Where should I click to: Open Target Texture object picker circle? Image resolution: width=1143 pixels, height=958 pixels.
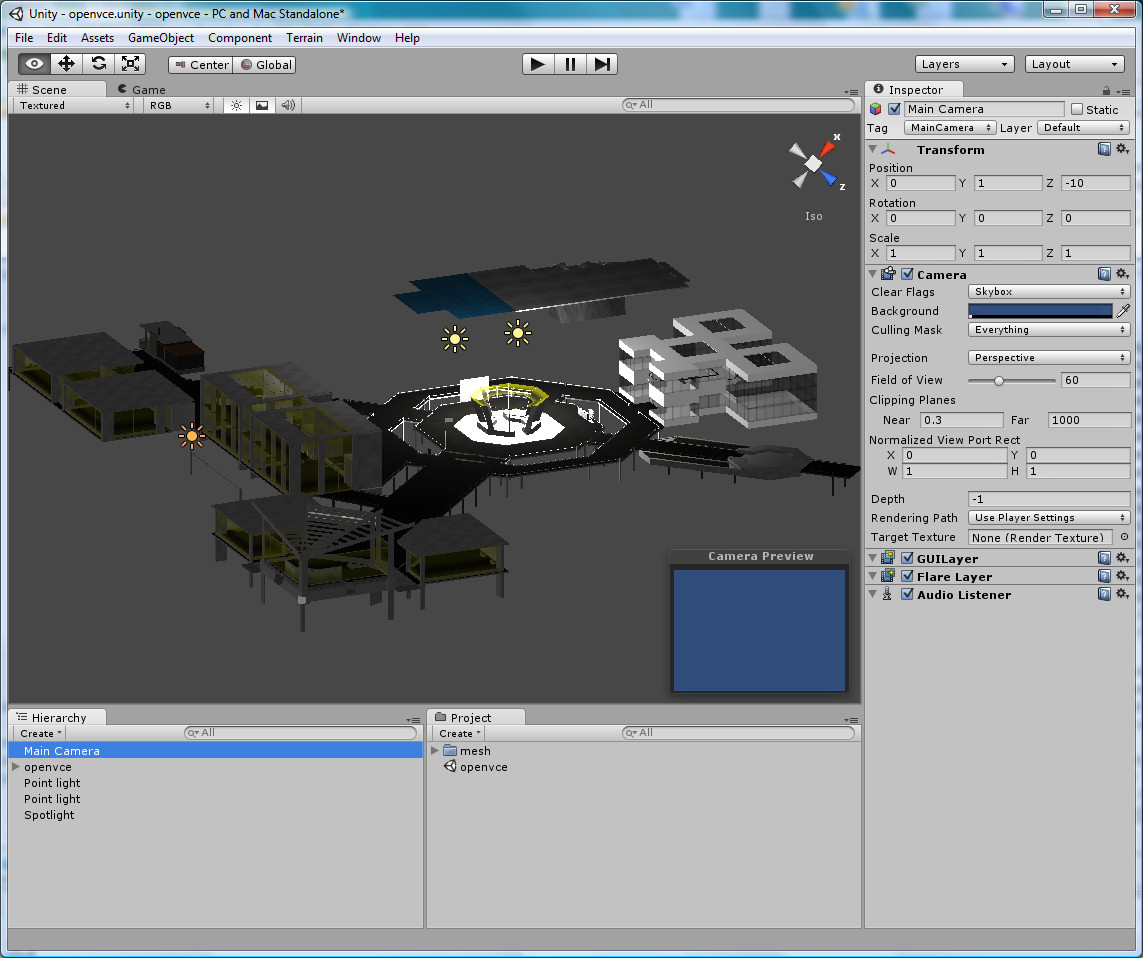point(1124,537)
